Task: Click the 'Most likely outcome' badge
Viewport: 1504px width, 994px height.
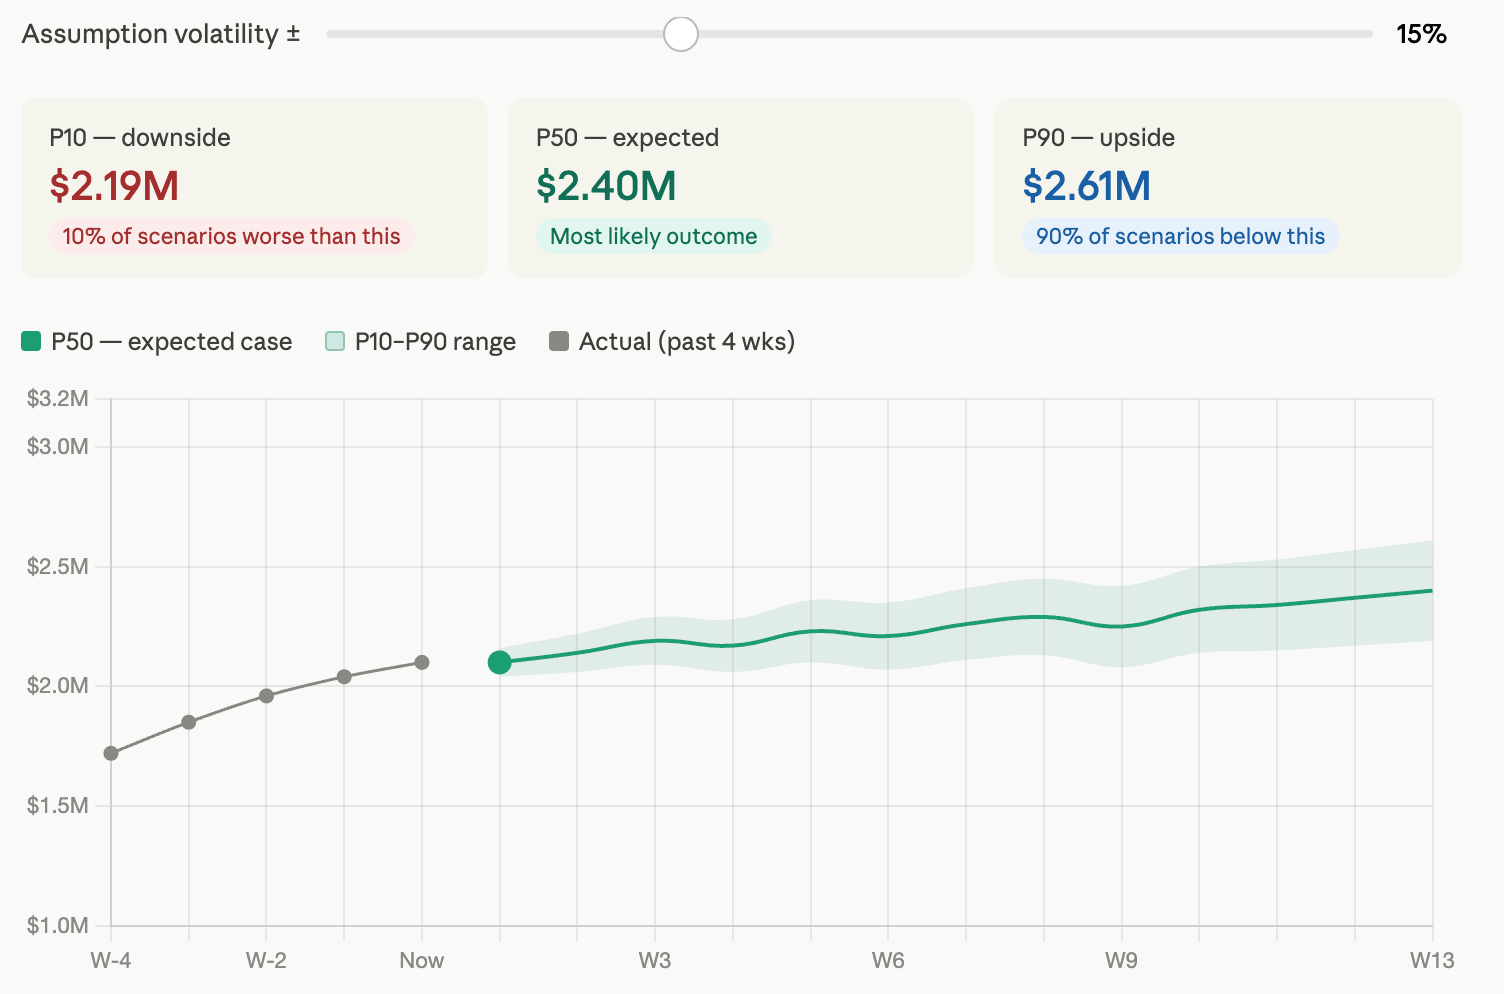Action: (653, 236)
